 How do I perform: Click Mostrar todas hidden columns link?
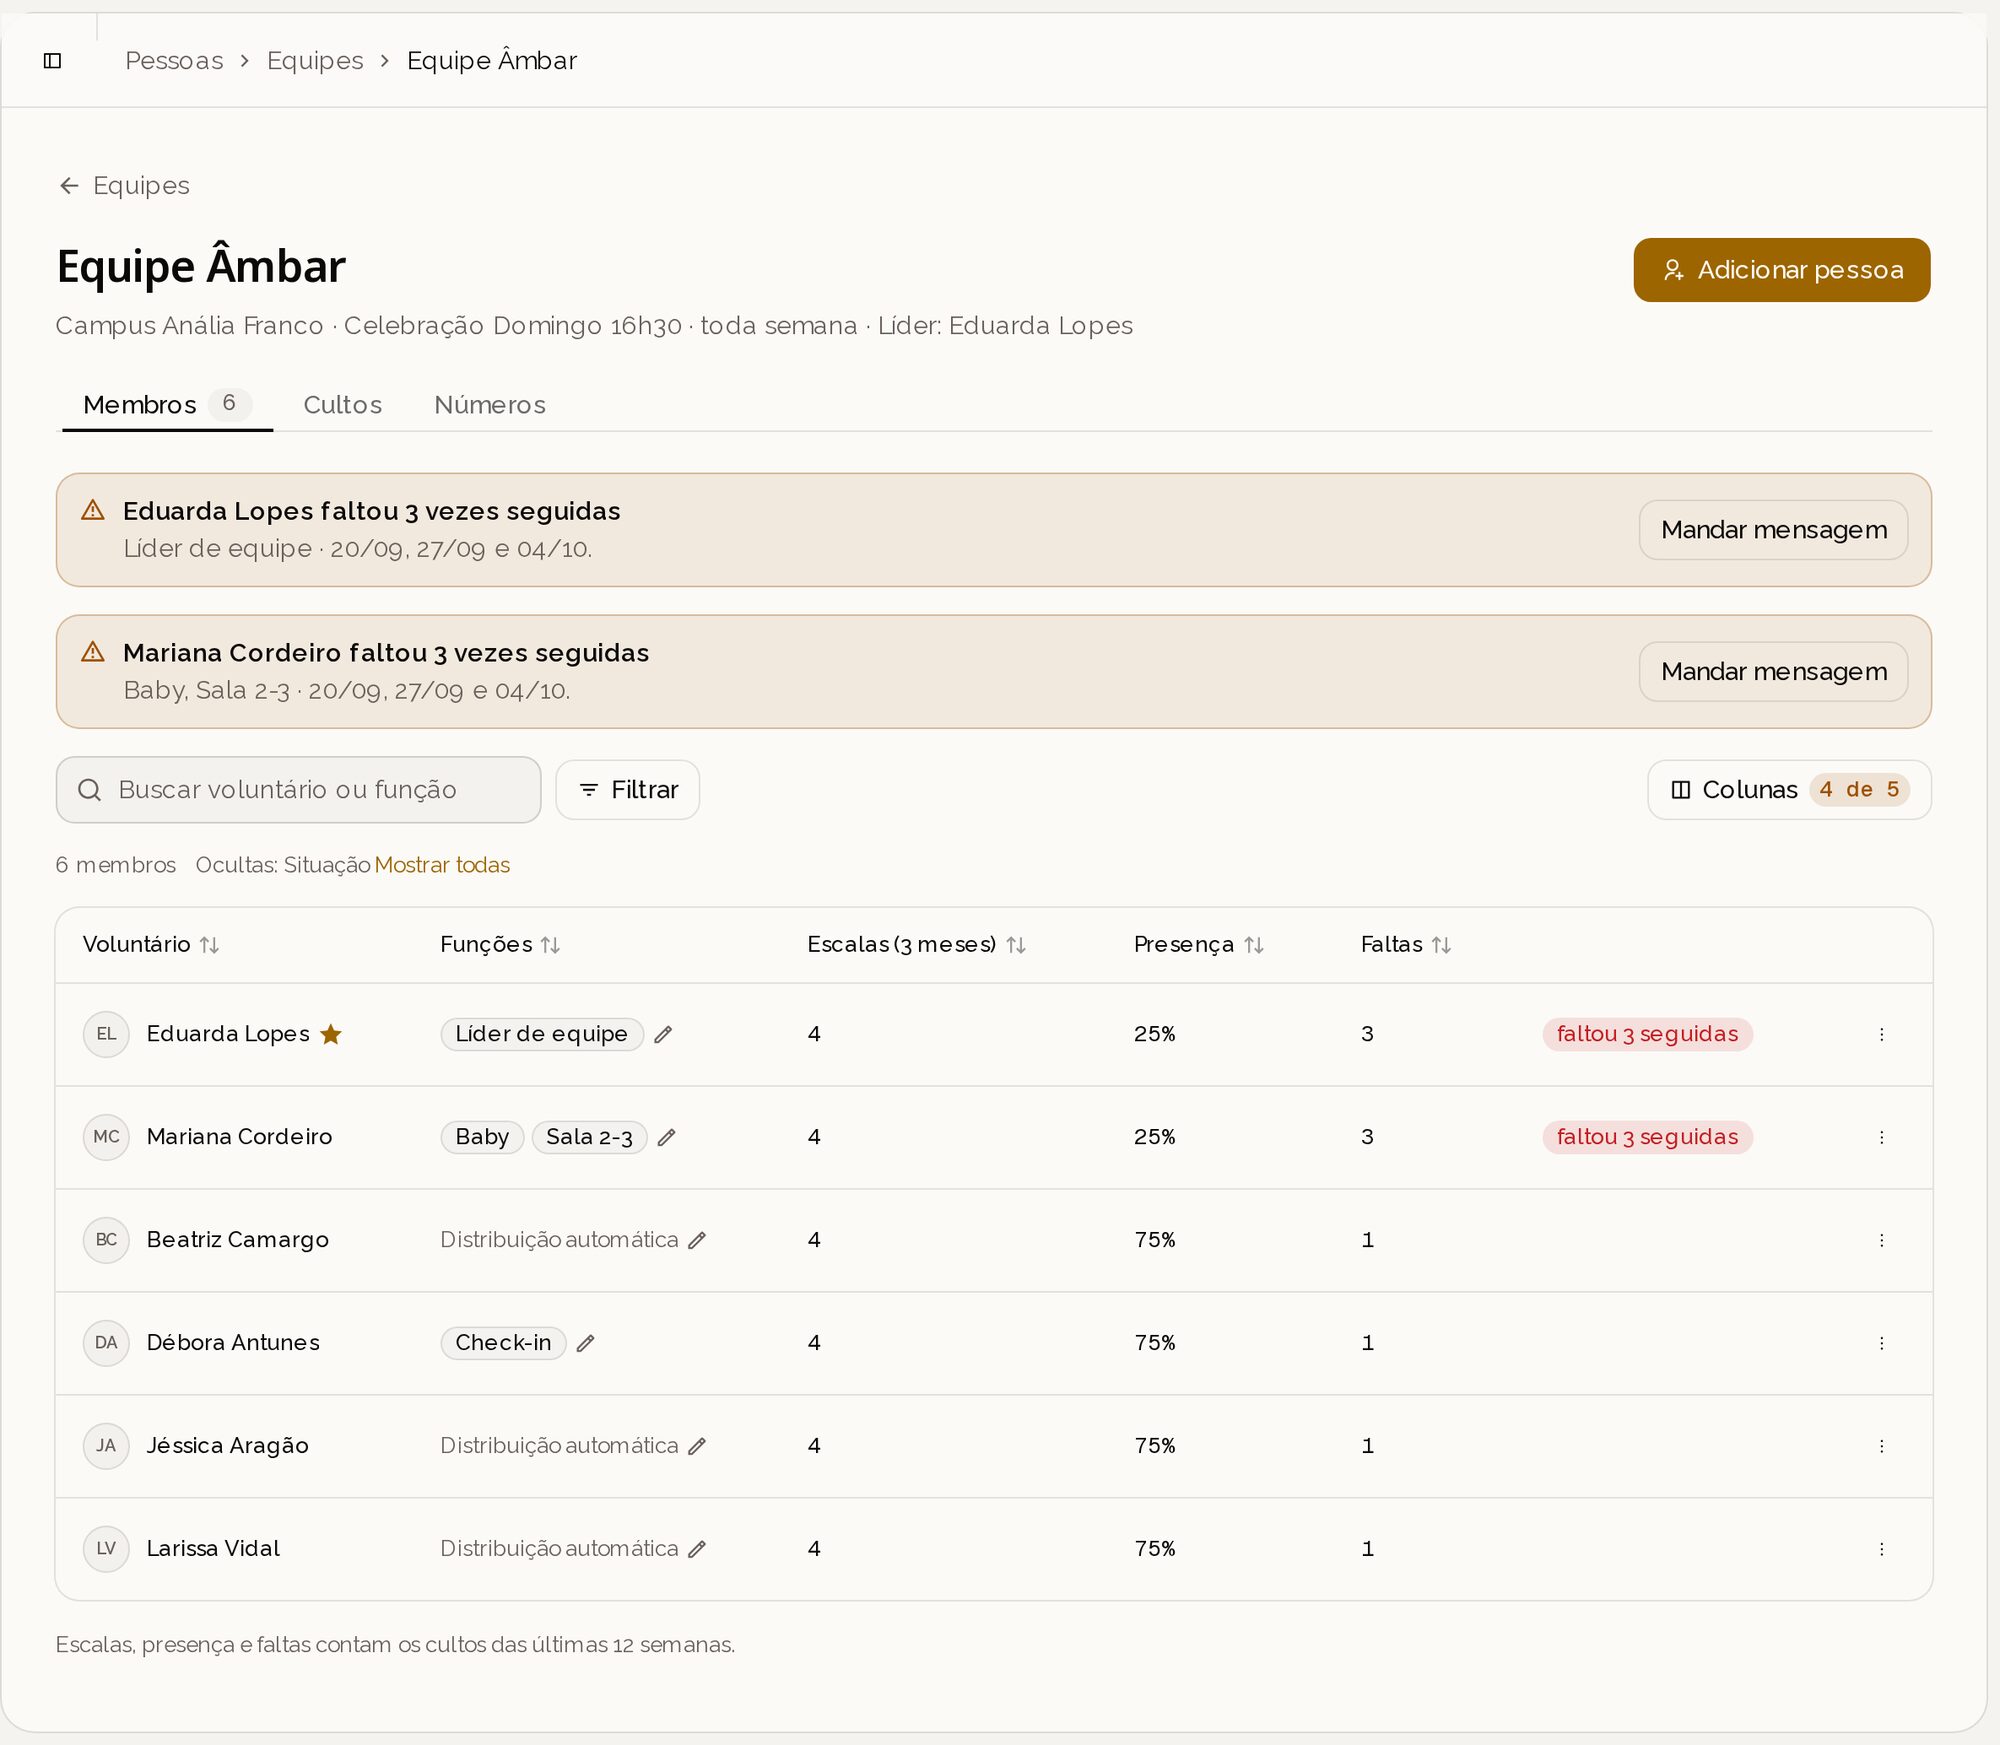(442, 865)
